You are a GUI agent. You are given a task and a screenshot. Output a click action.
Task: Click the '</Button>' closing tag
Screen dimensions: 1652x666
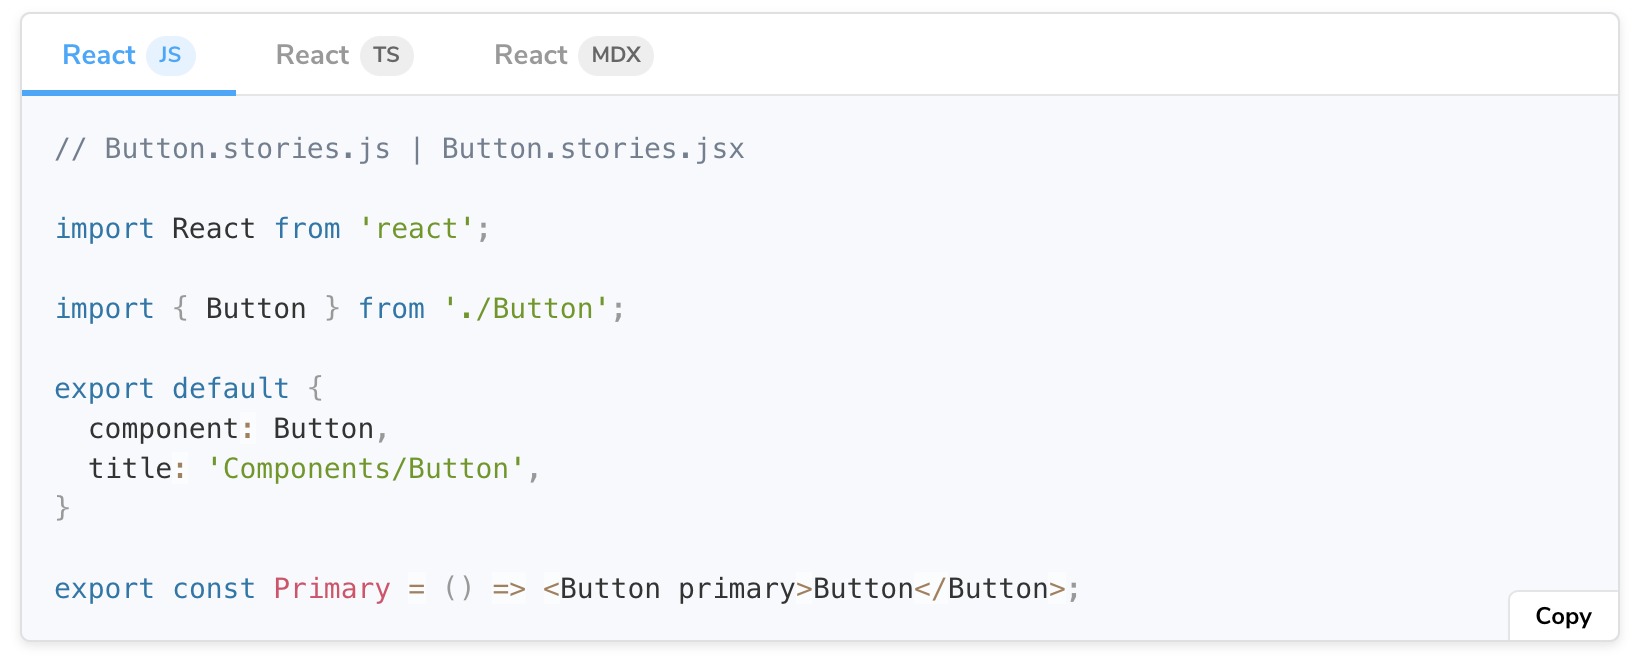click(x=990, y=589)
